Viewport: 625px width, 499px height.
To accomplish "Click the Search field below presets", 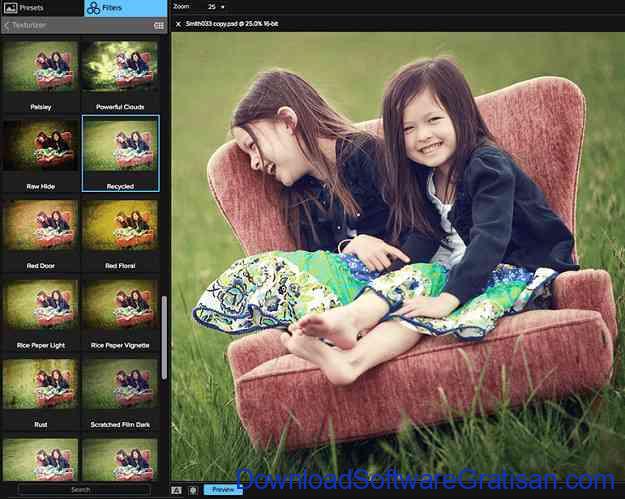I will point(84,489).
